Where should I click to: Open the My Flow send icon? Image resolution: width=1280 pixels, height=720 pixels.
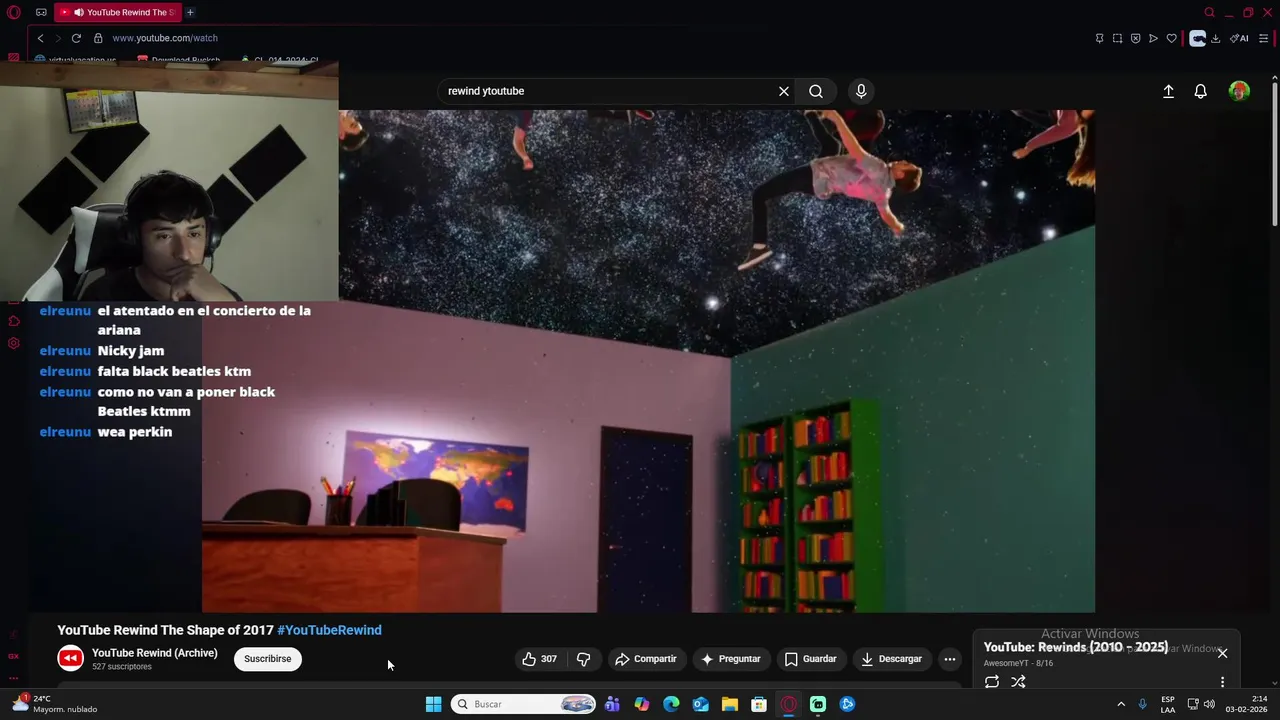(1153, 39)
